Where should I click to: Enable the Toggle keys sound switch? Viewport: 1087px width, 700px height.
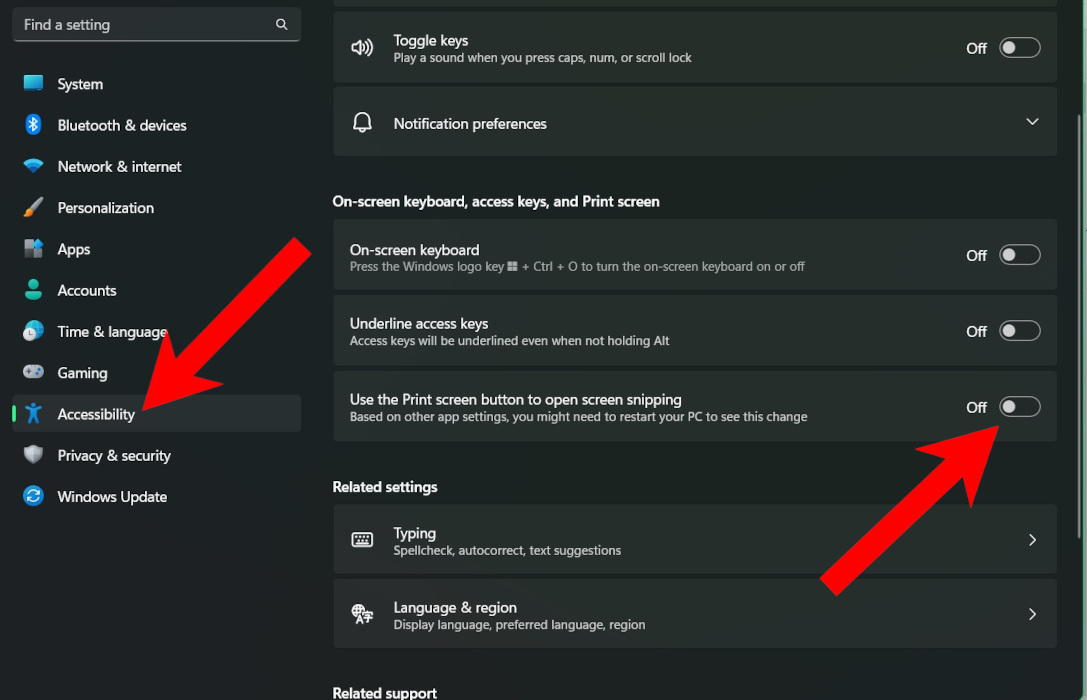tap(1019, 47)
